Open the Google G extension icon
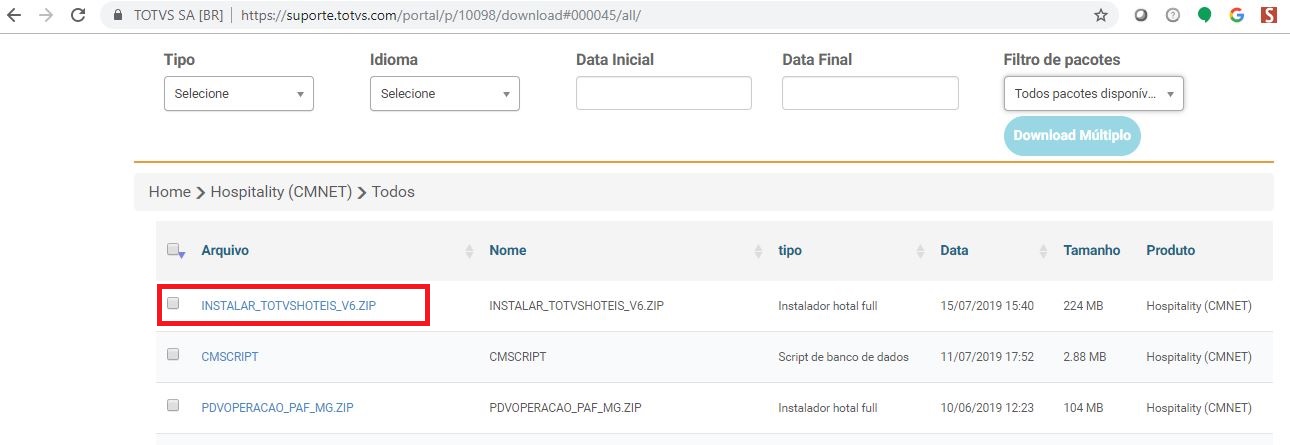 pyautogui.click(x=1237, y=16)
